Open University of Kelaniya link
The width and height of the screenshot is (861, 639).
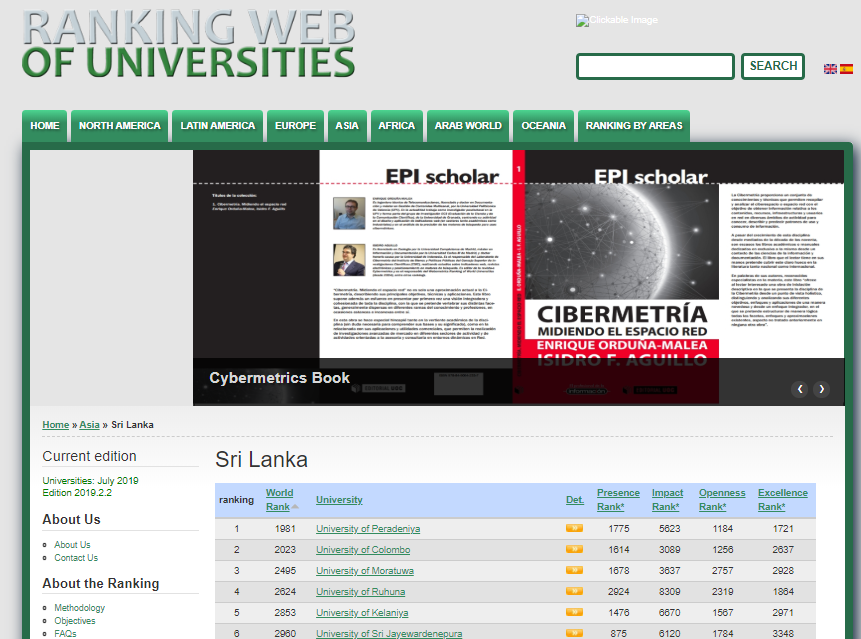pyautogui.click(x=362, y=613)
